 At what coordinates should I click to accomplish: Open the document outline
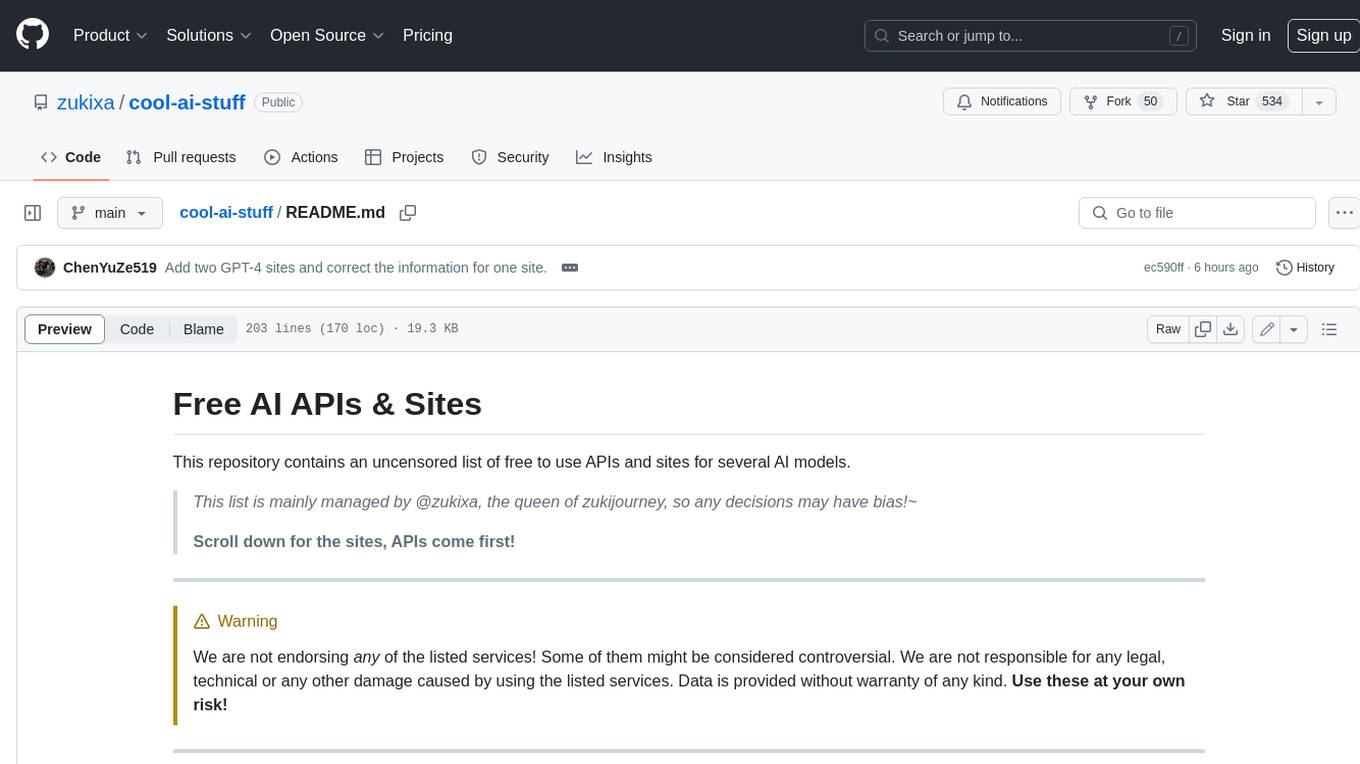[x=1329, y=329]
